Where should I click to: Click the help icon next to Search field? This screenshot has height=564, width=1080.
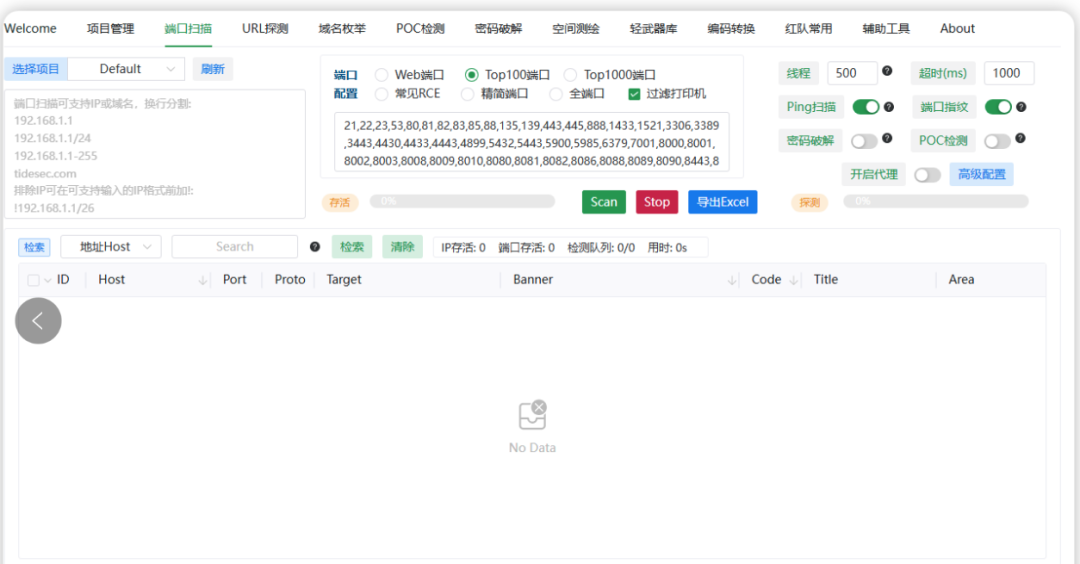pos(315,247)
